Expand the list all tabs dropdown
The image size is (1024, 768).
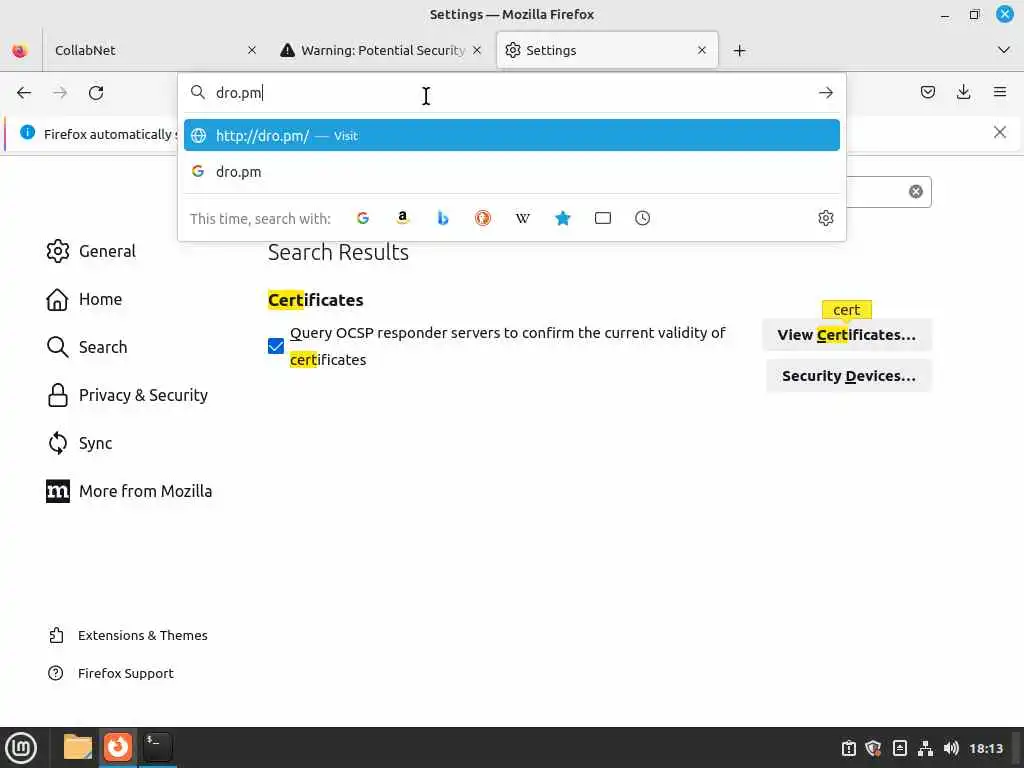coord(1004,50)
